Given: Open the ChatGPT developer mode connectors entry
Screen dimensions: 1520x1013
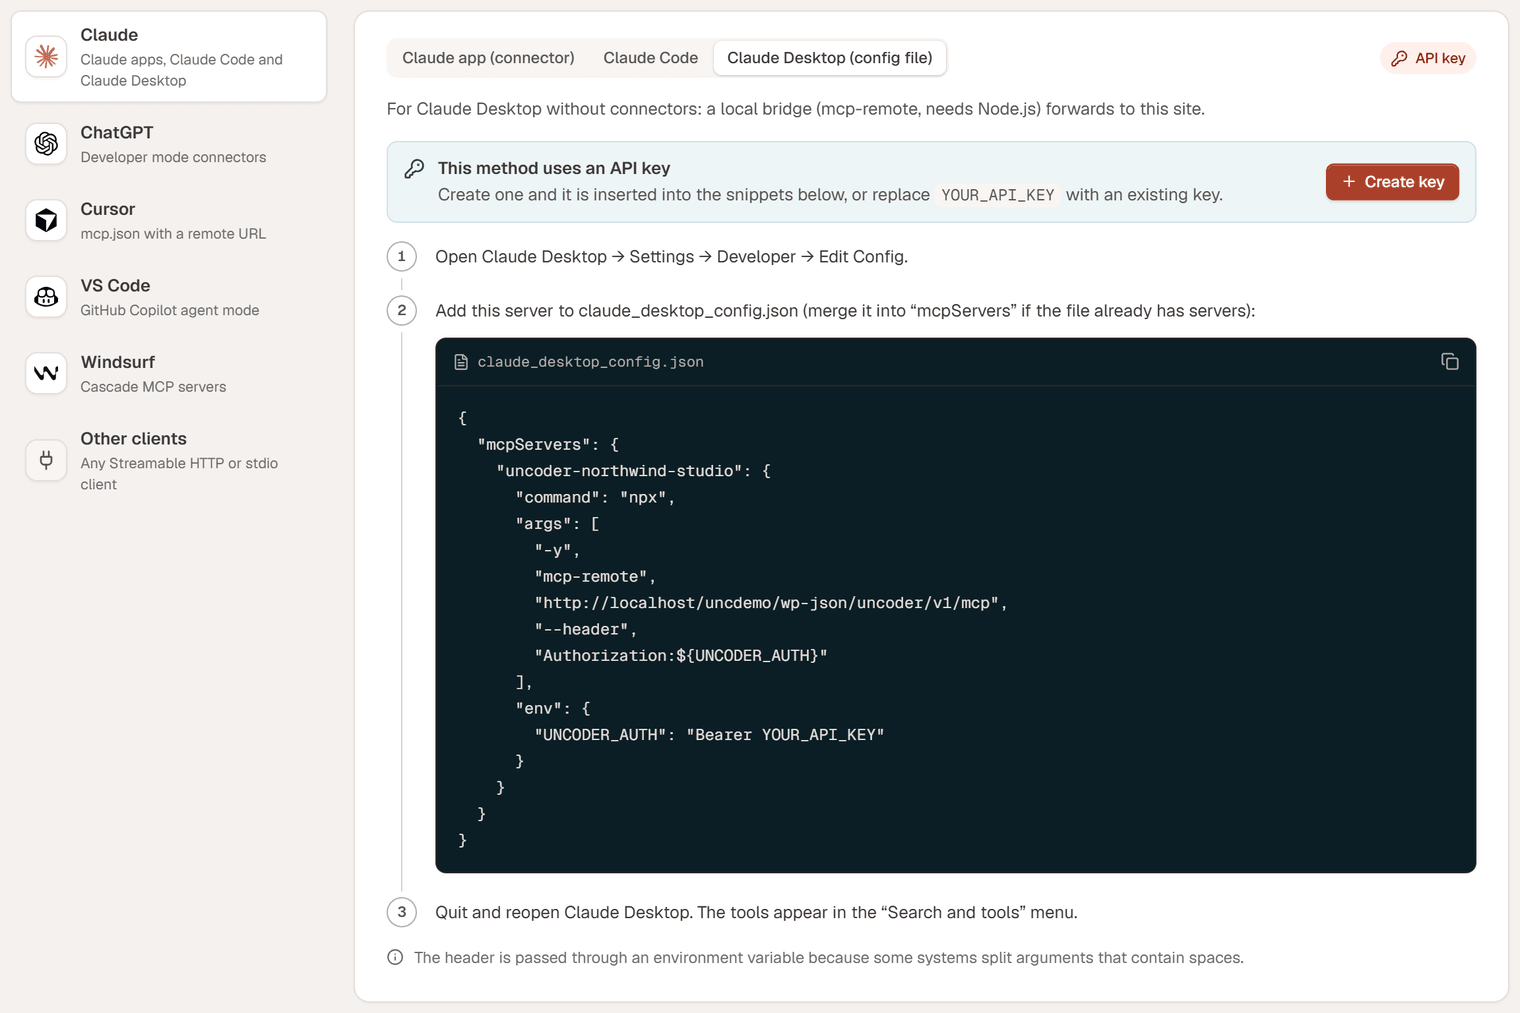Looking at the screenshot, I should click(x=169, y=144).
